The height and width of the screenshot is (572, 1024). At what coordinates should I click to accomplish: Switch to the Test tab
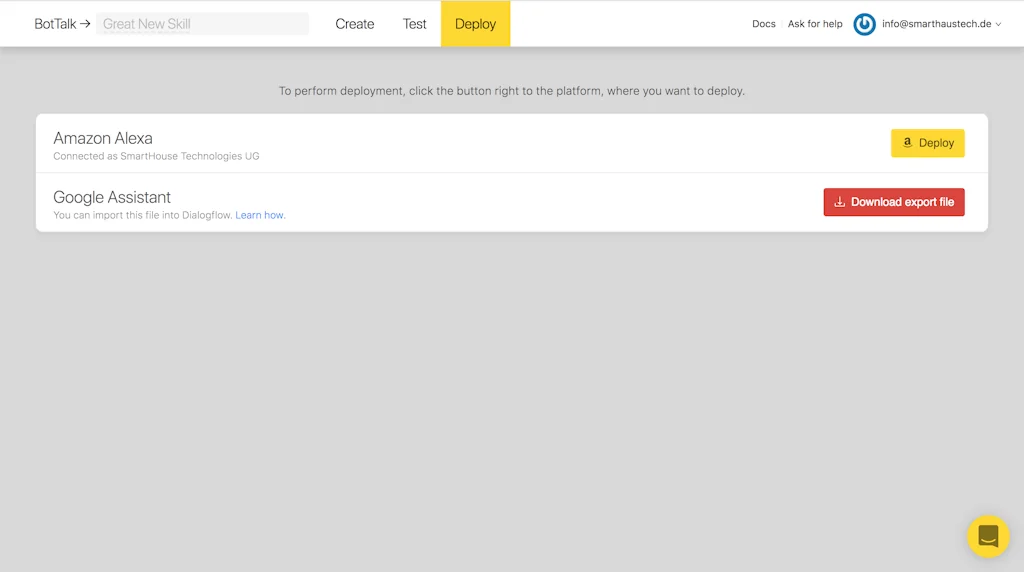click(x=415, y=24)
